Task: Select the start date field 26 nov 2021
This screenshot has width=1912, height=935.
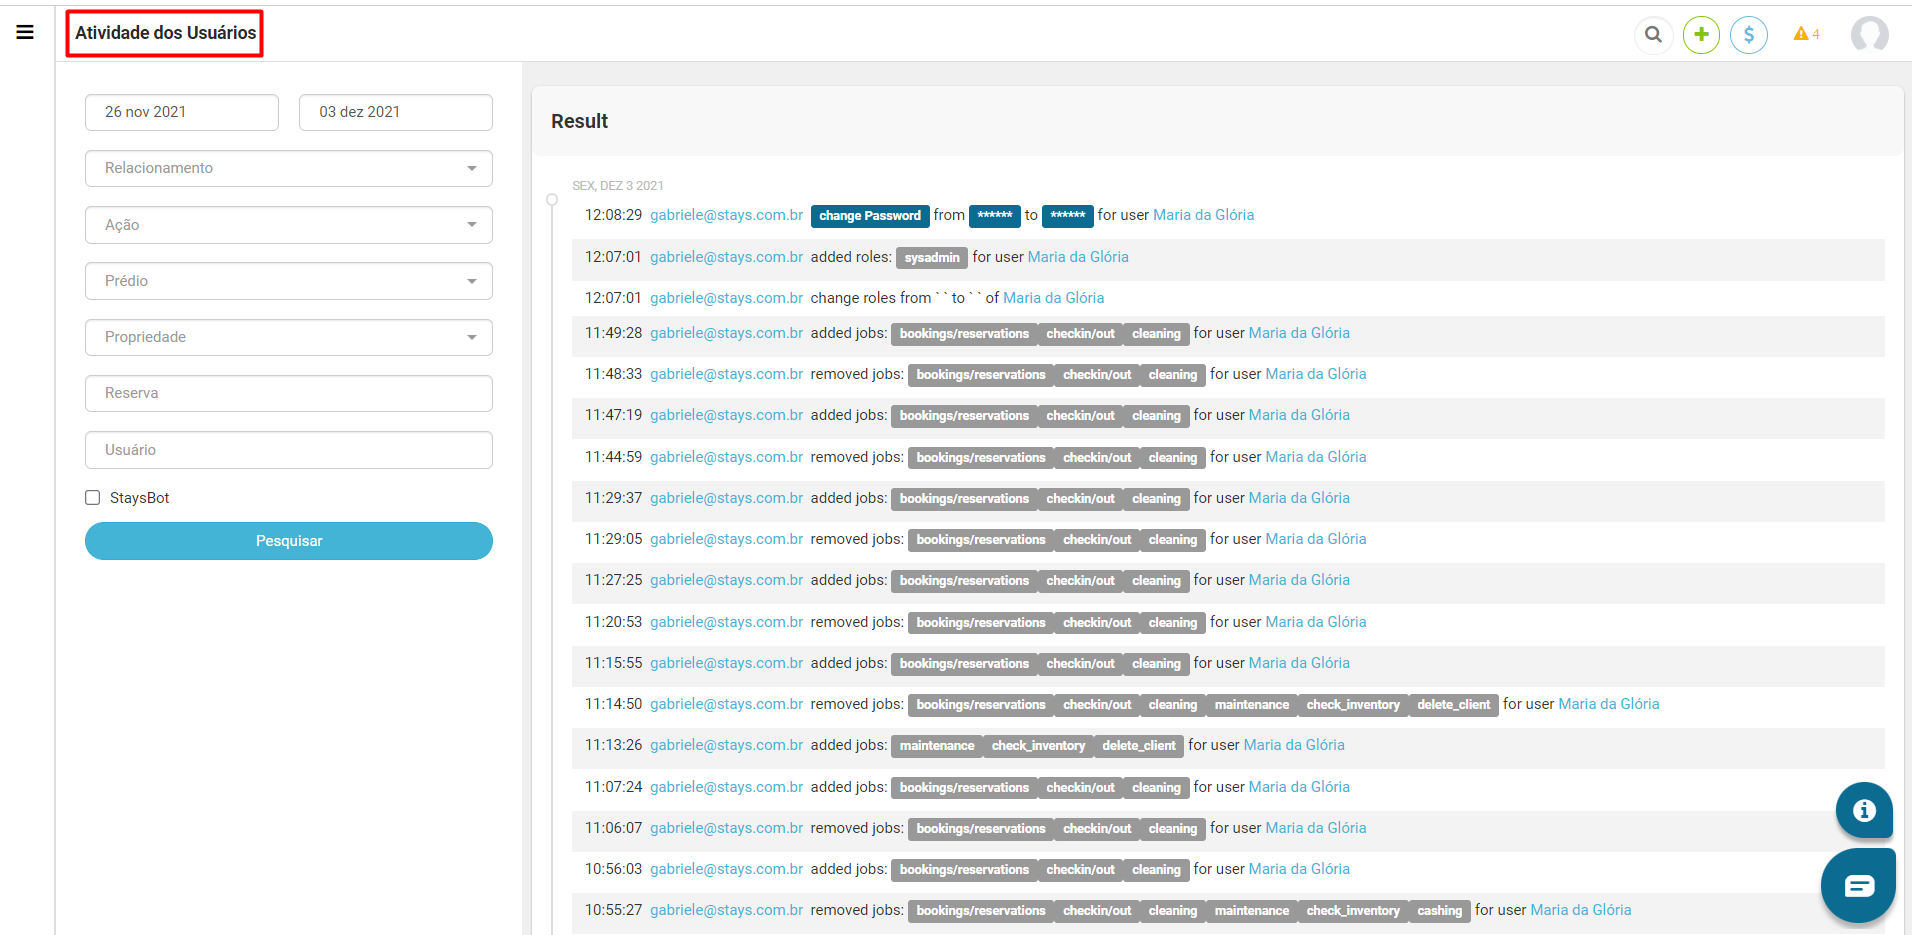Action: pyautogui.click(x=182, y=112)
